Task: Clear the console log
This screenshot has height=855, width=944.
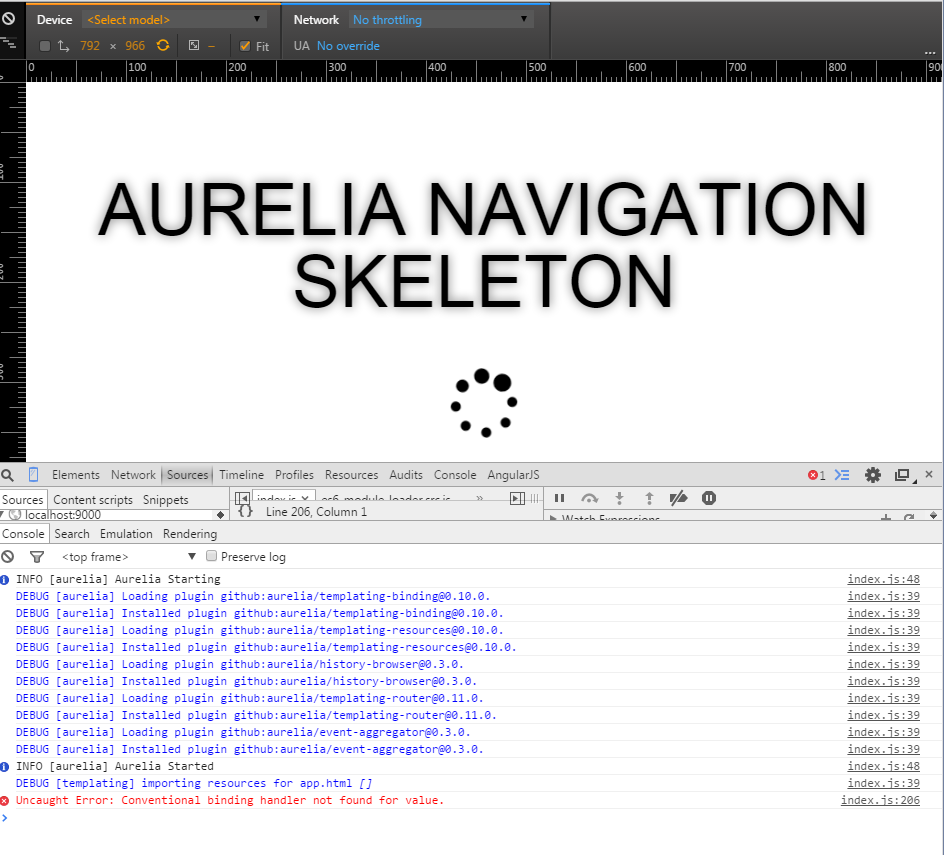Action: pos(8,557)
